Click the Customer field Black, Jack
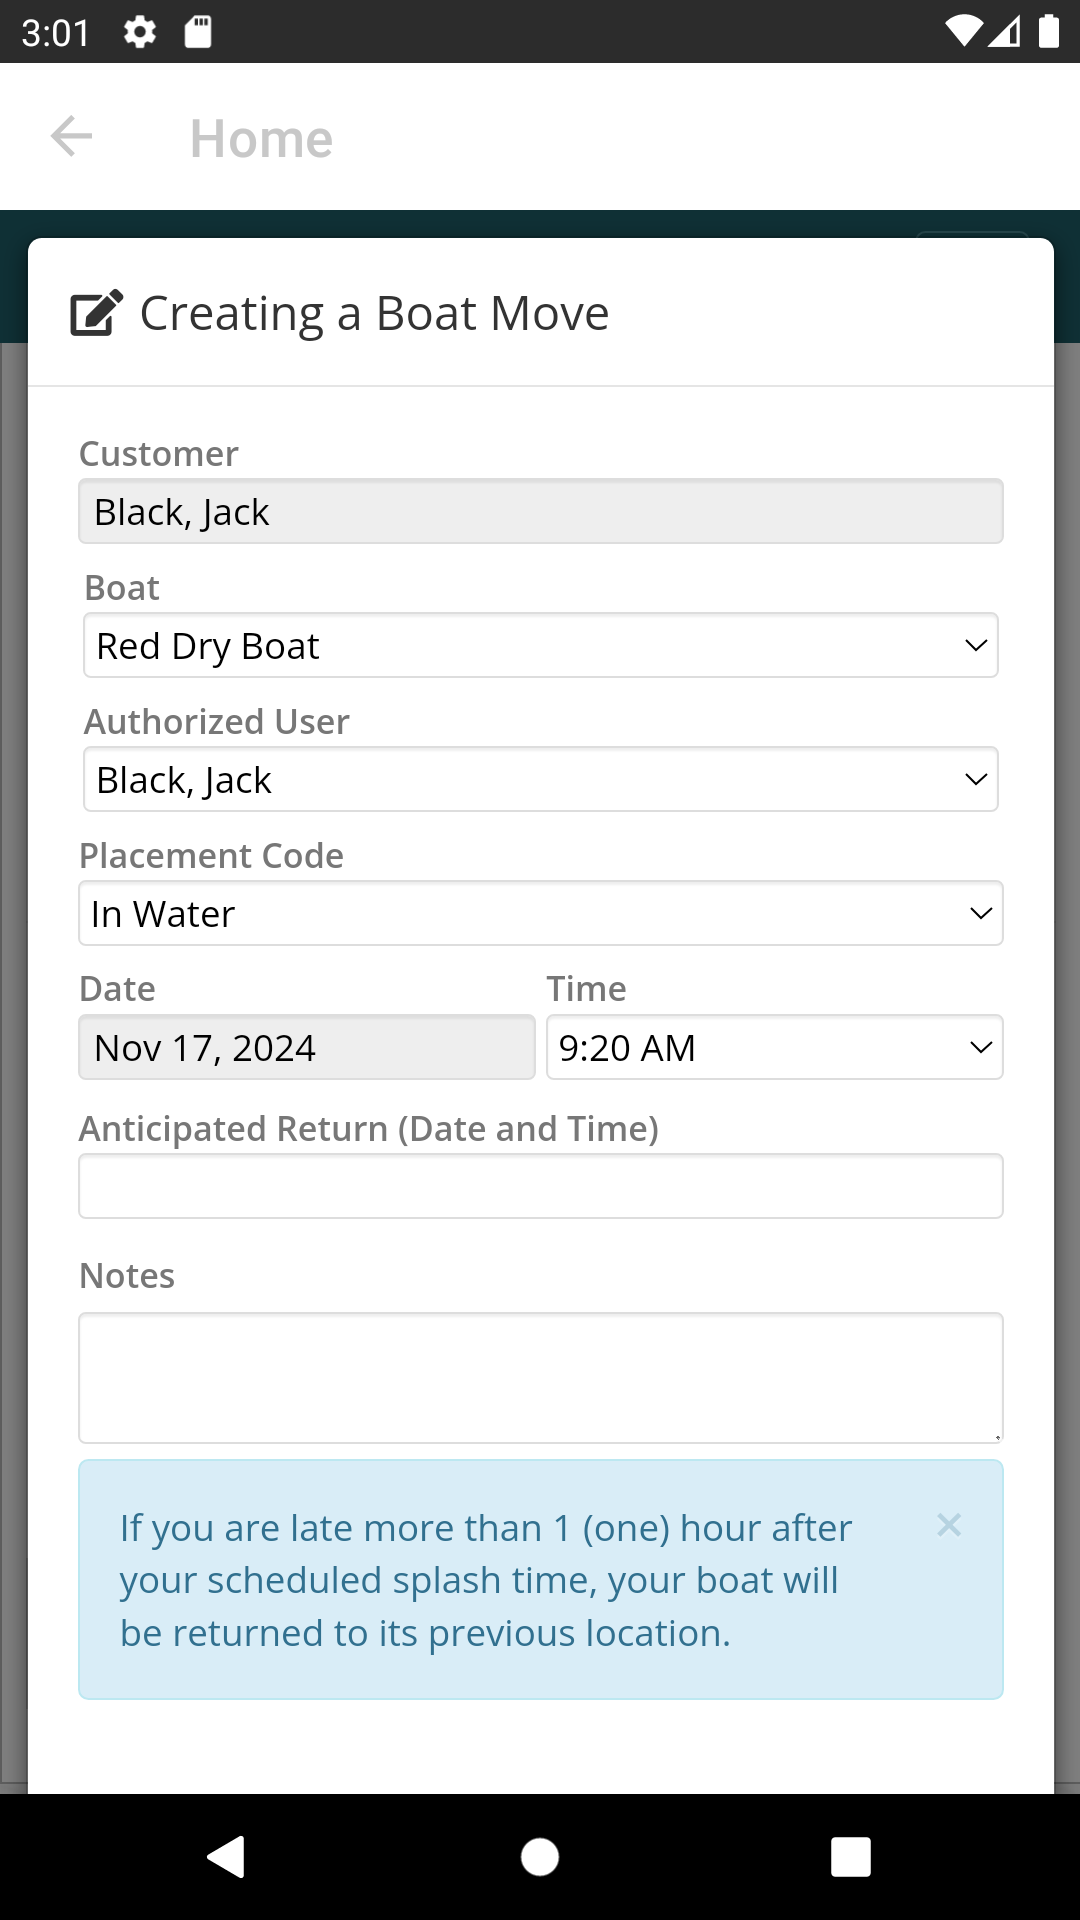The width and height of the screenshot is (1080, 1920). 541,511
